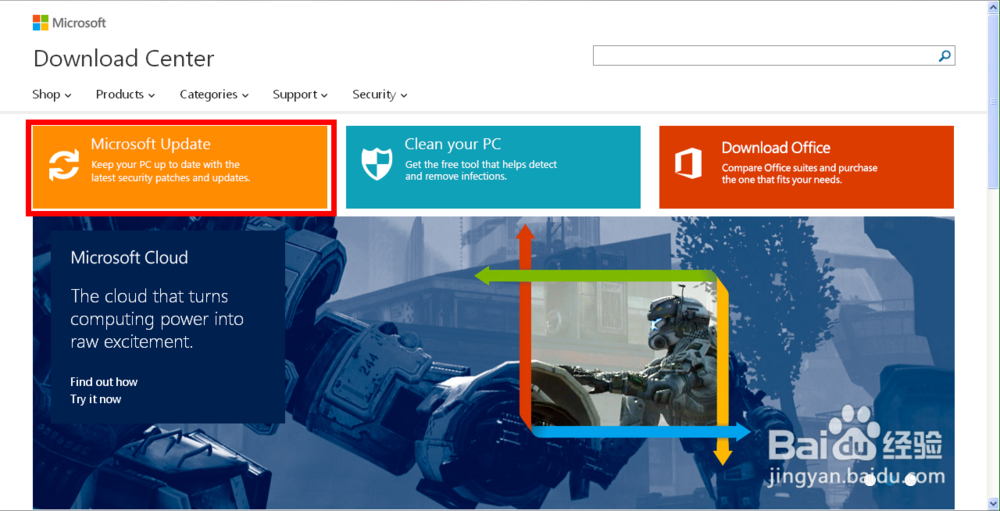The height and width of the screenshot is (511, 1000).
Task: Click the Microsoft wordmark text
Action: coord(79,23)
